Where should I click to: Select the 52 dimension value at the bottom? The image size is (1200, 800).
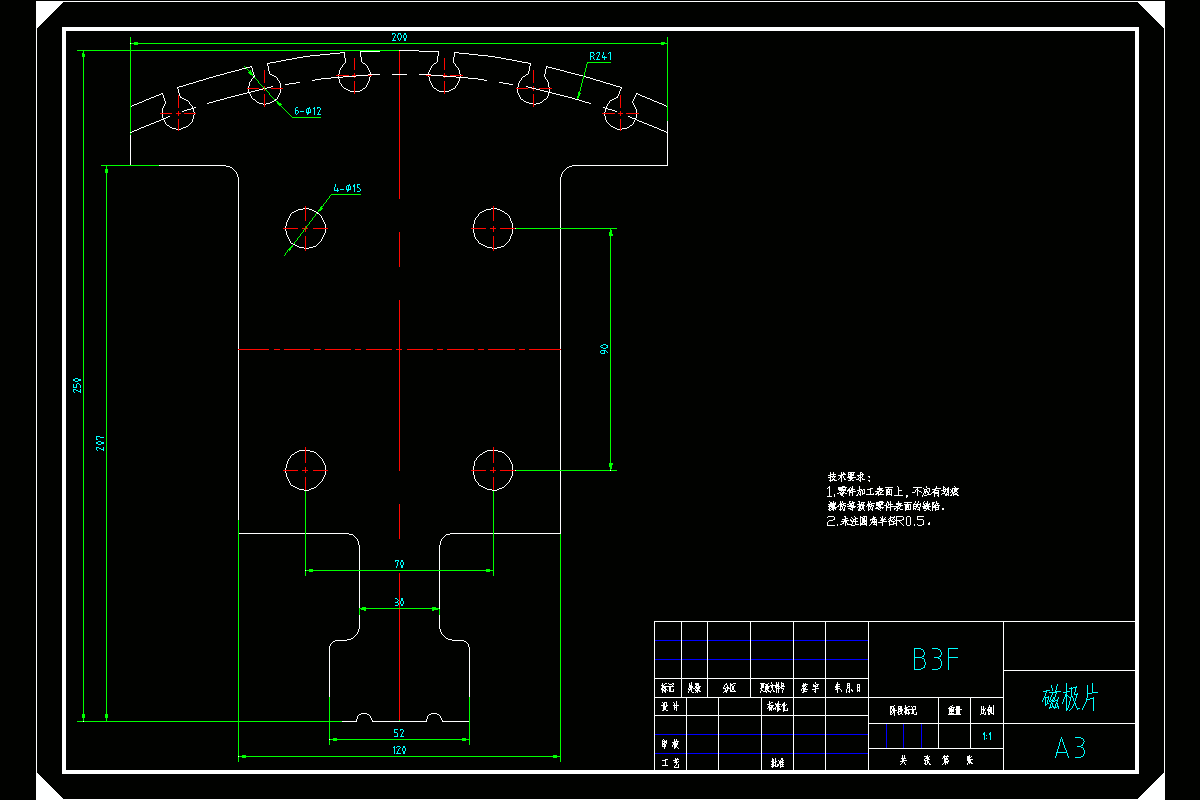pos(399,733)
